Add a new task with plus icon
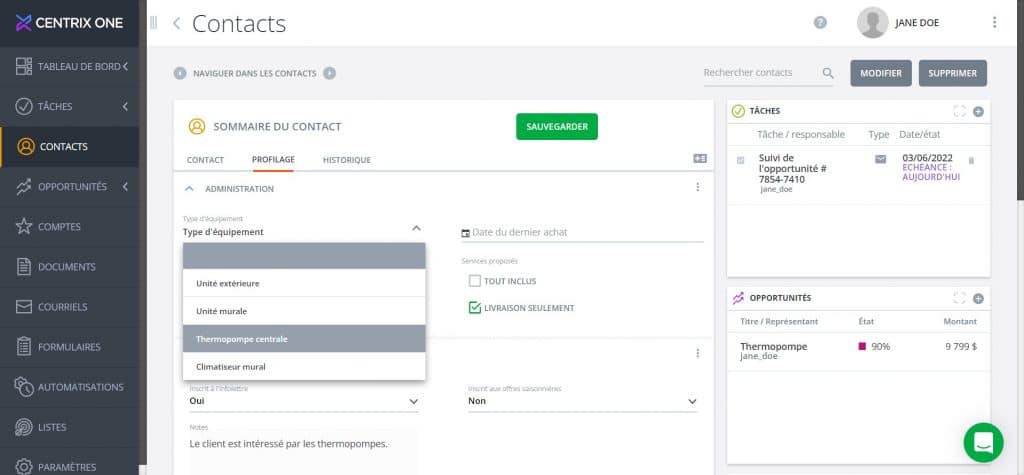 [978, 111]
